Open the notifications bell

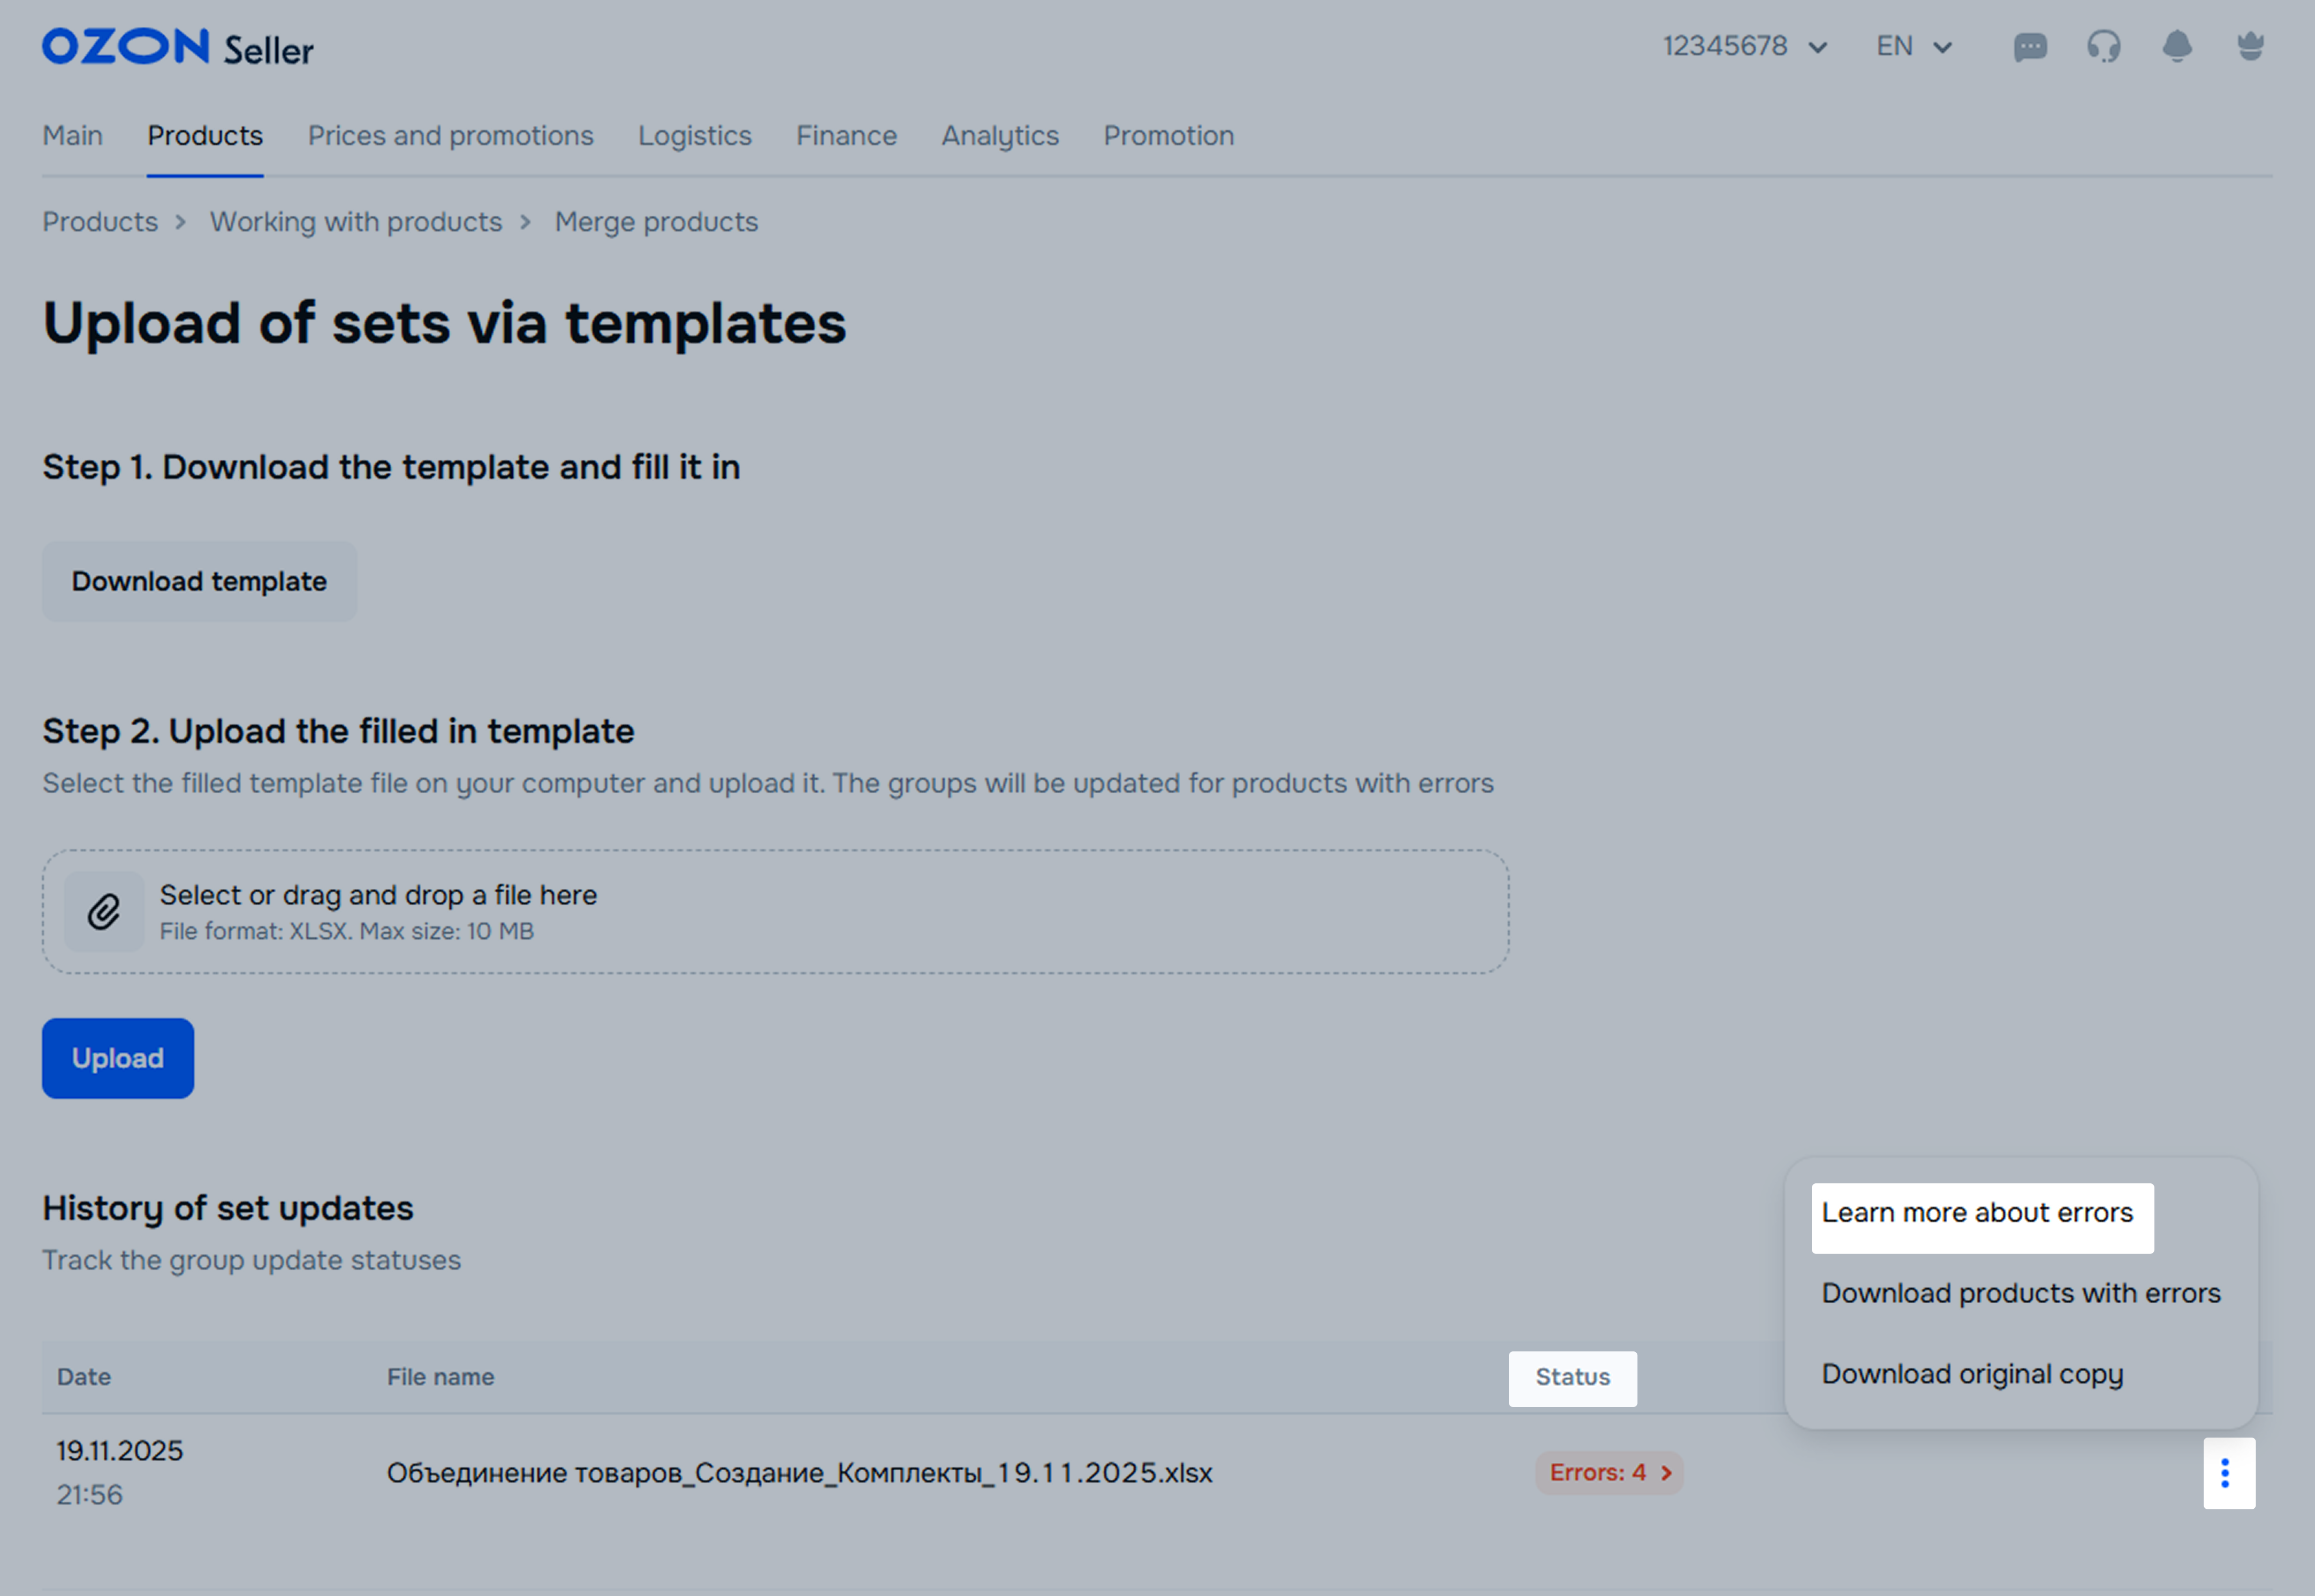click(2176, 47)
